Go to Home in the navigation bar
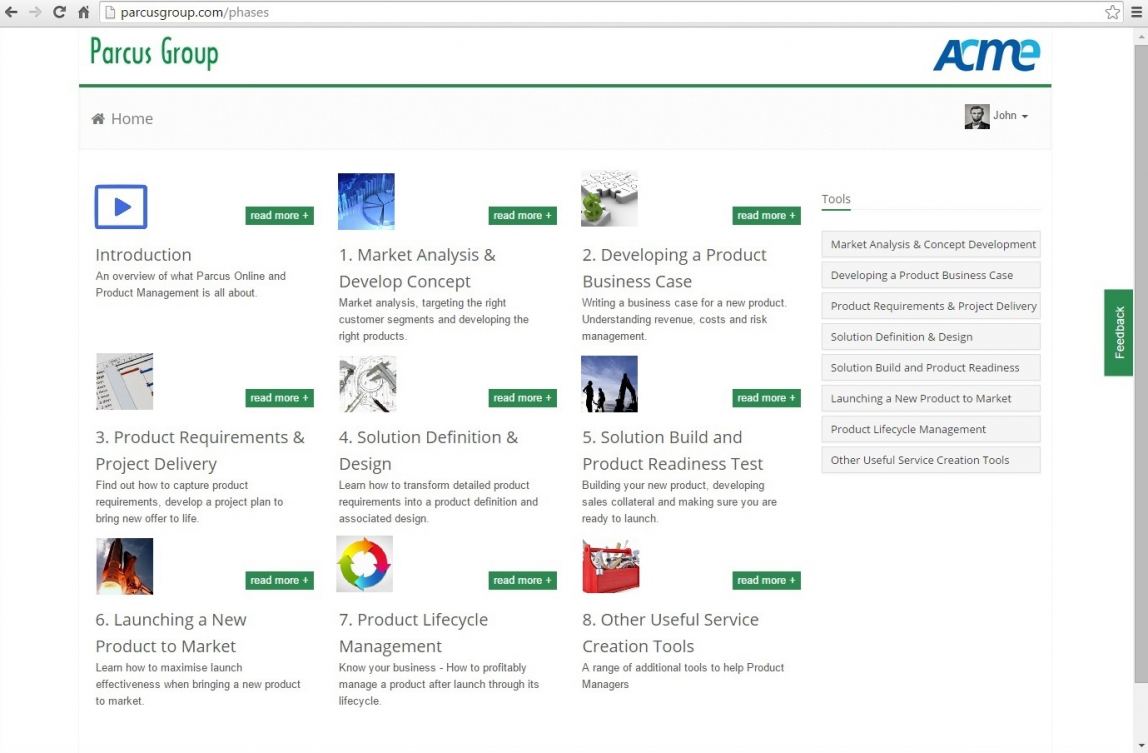This screenshot has height=753, width=1148. pos(122,119)
